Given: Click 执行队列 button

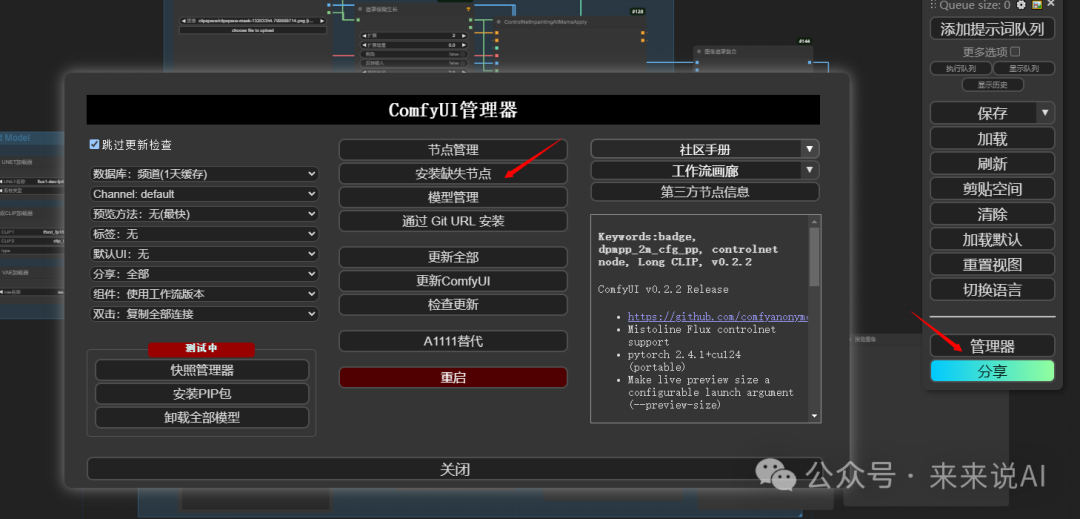Looking at the screenshot, I should click(x=961, y=68).
